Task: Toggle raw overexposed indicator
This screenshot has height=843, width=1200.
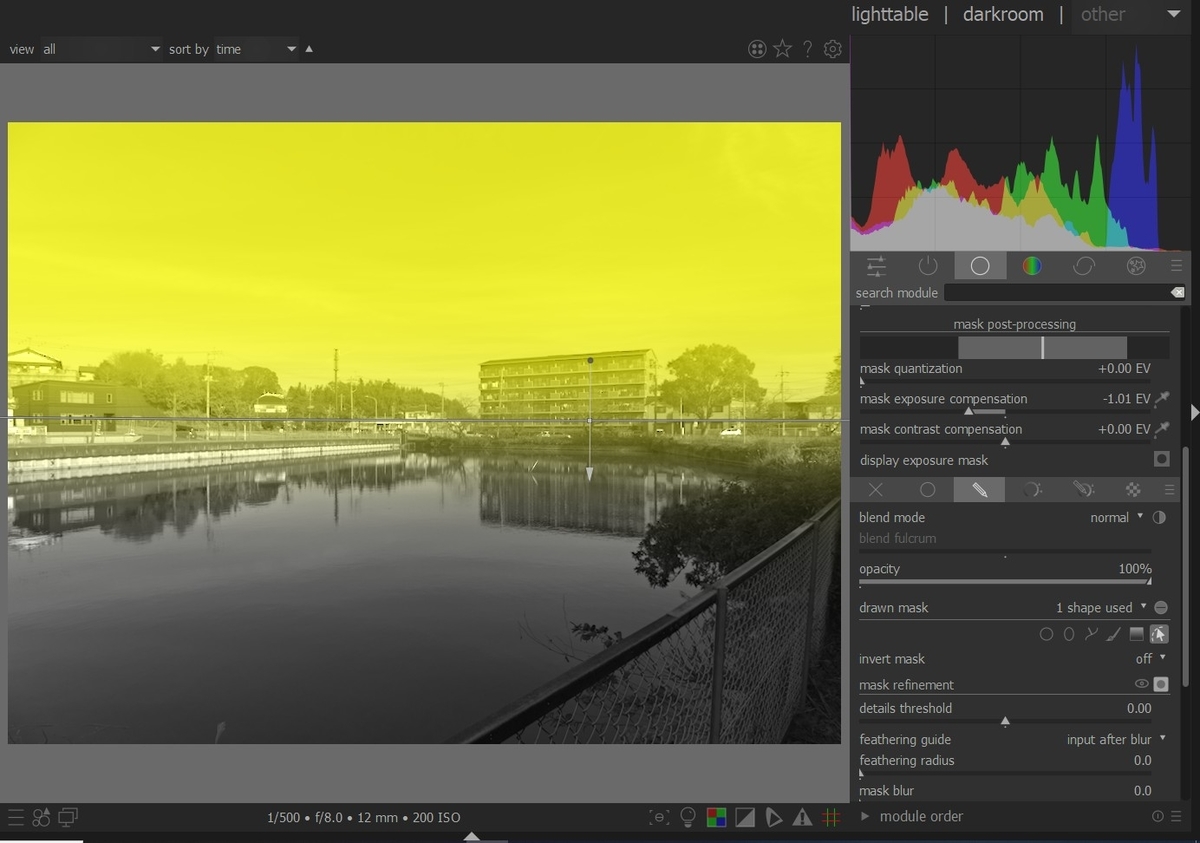Action: click(716, 817)
